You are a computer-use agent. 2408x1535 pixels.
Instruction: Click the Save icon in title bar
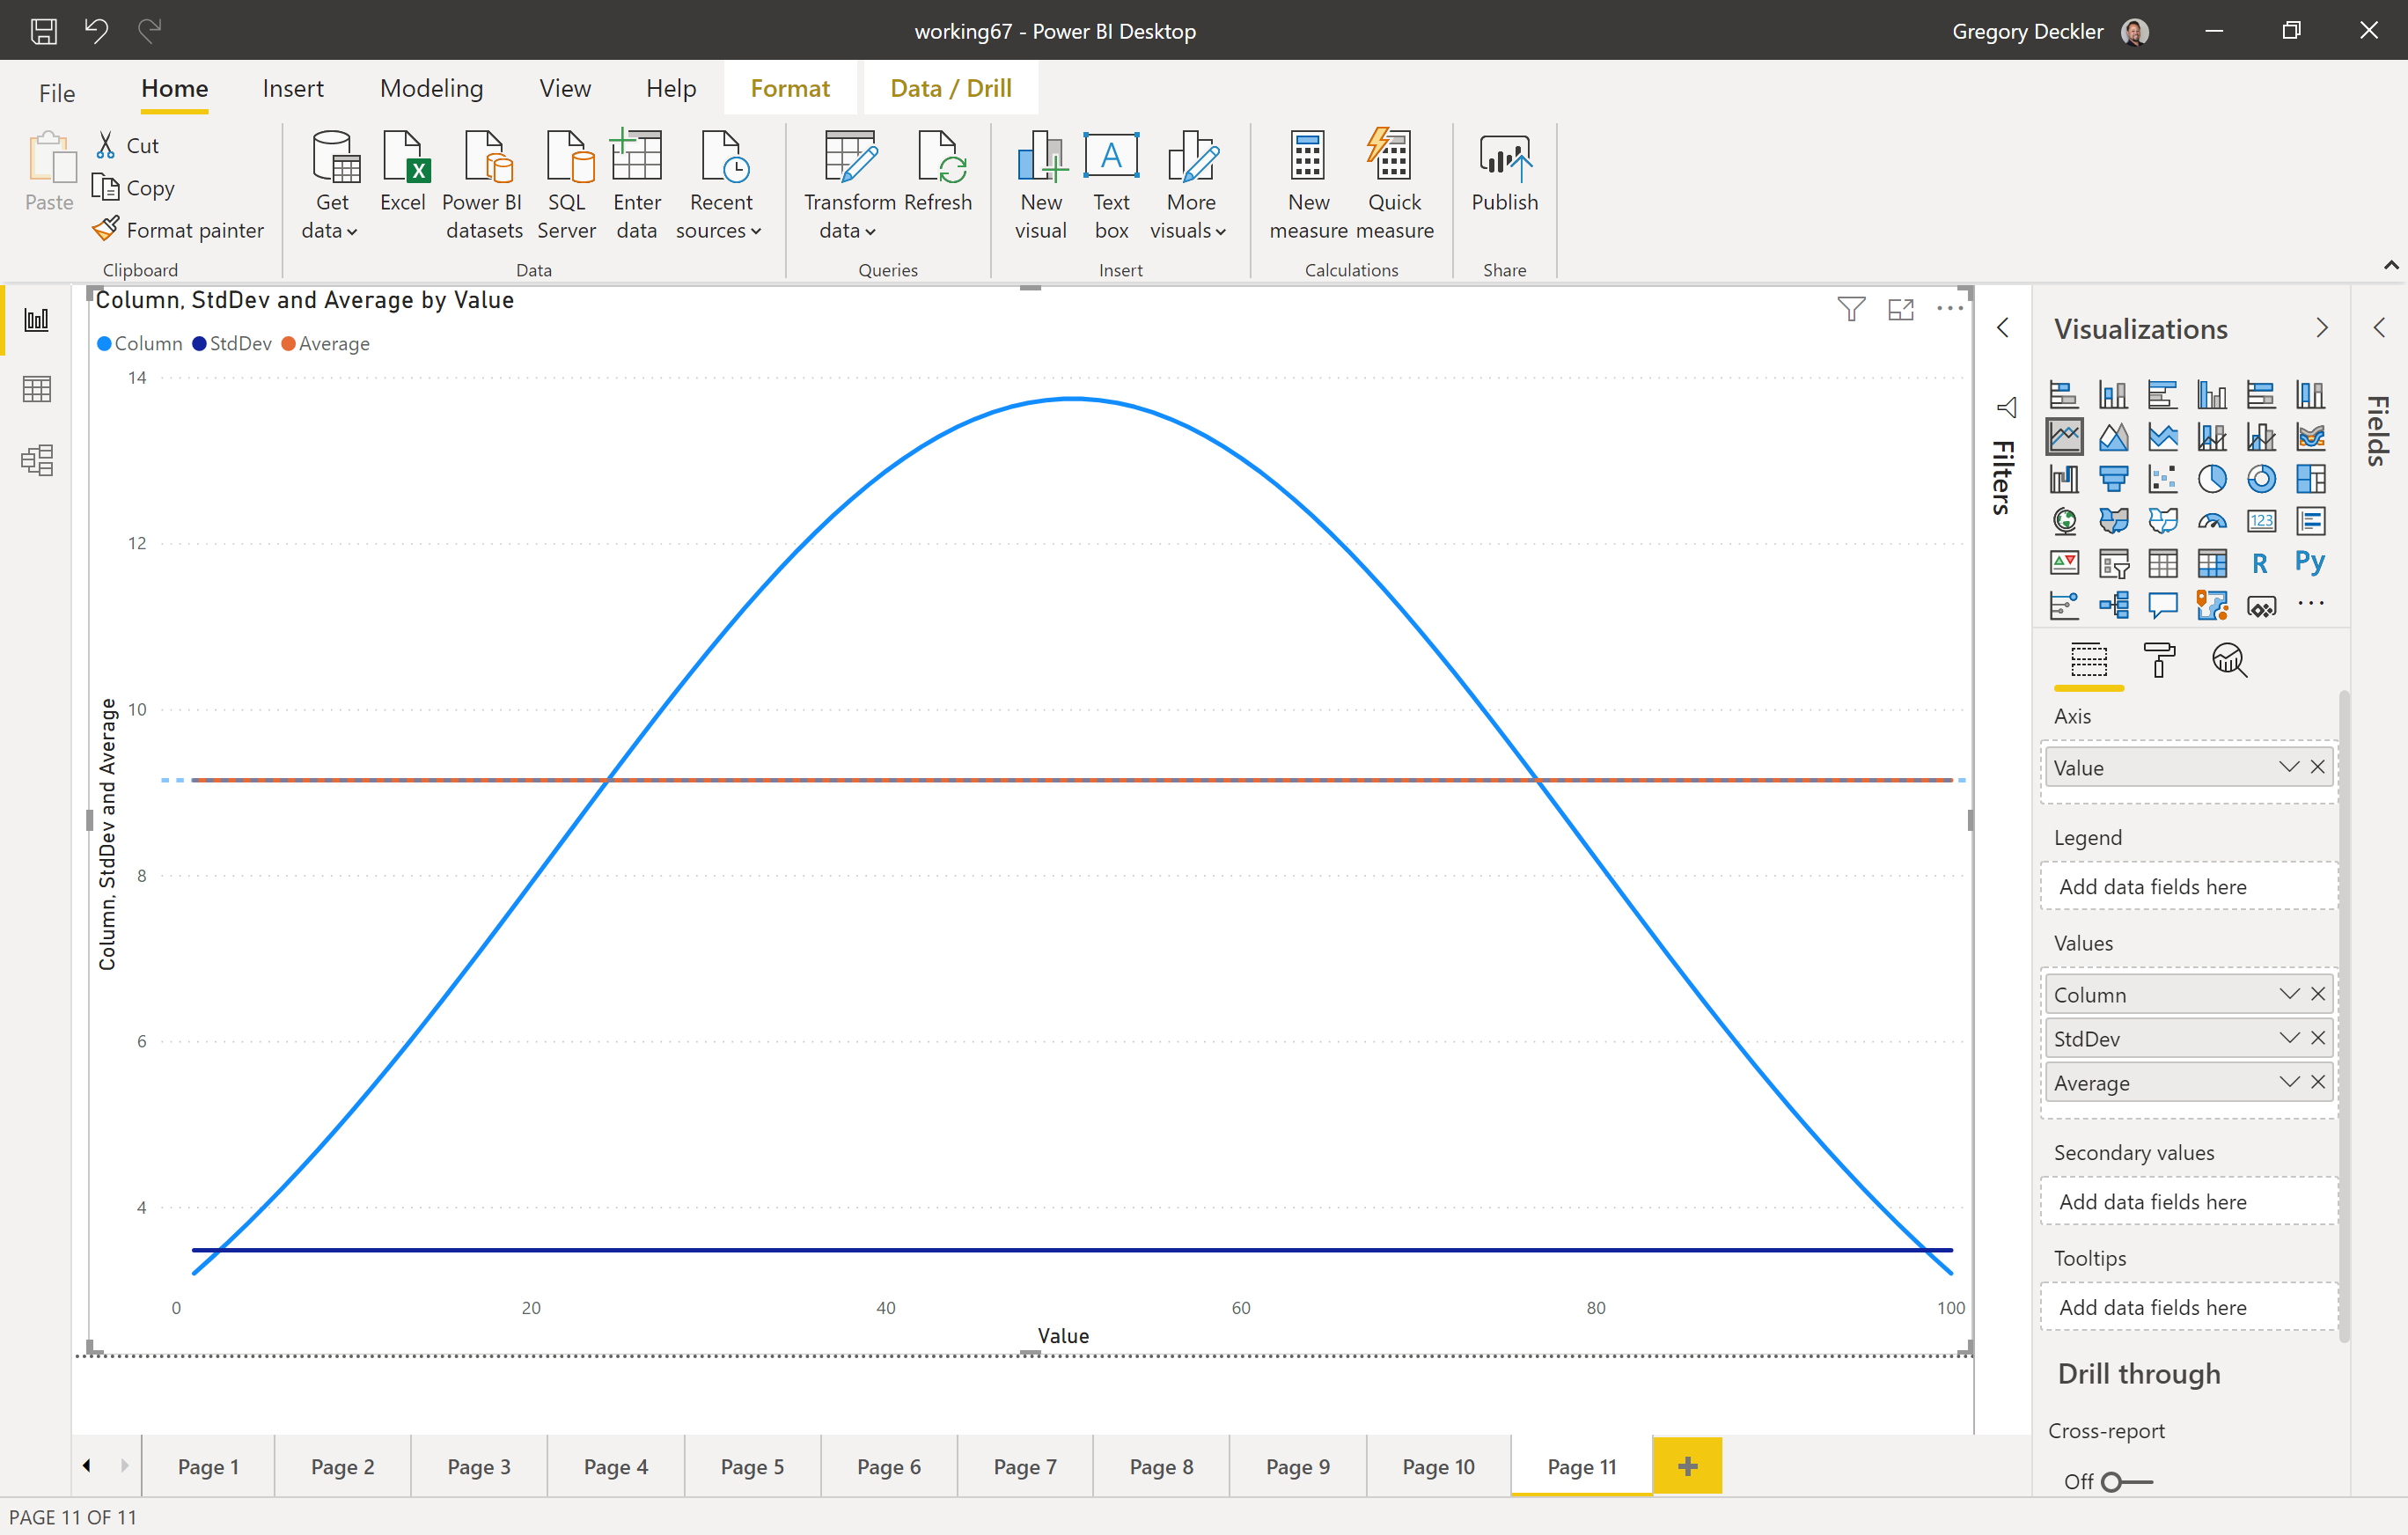pyautogui.click(x=43, y=31)
